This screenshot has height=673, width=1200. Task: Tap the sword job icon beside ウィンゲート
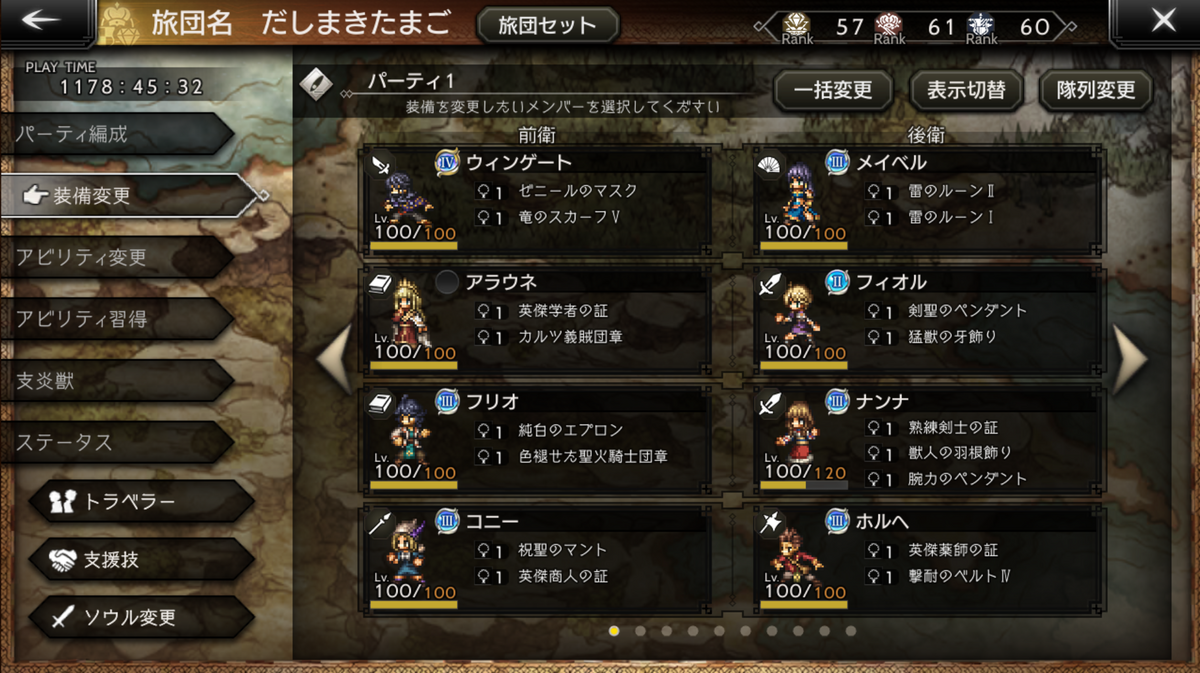click(x=383, y=166)
